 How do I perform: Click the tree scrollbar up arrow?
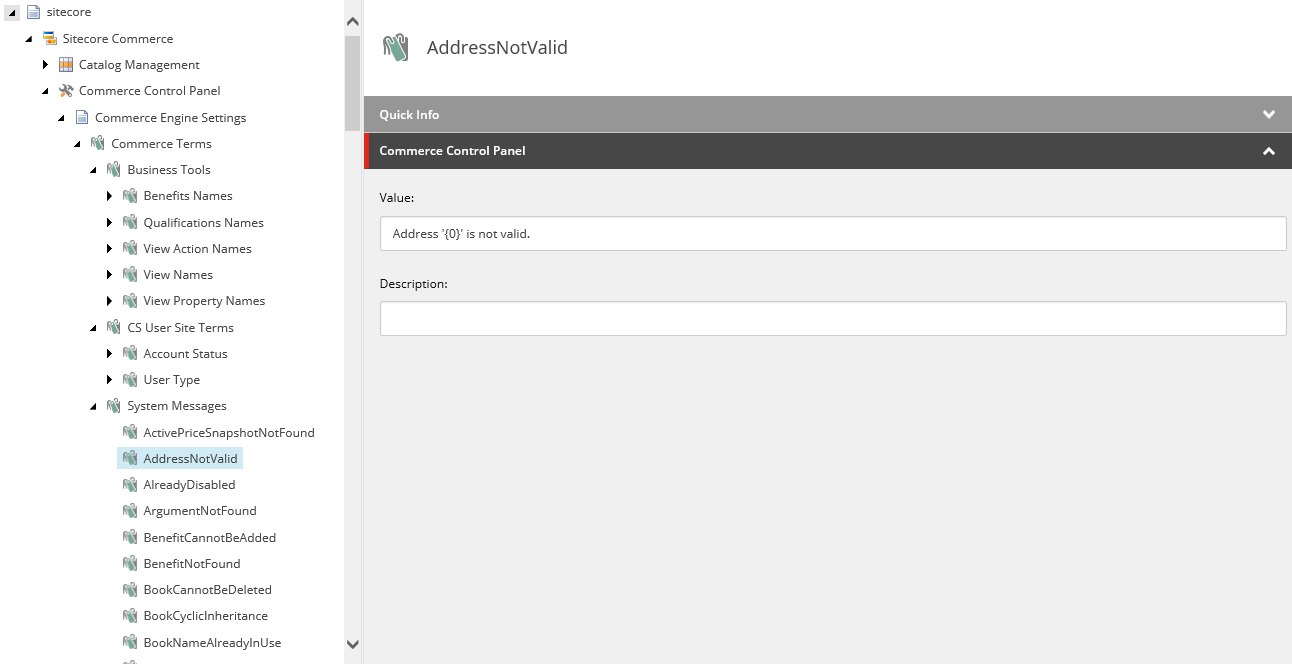point(352,21)
